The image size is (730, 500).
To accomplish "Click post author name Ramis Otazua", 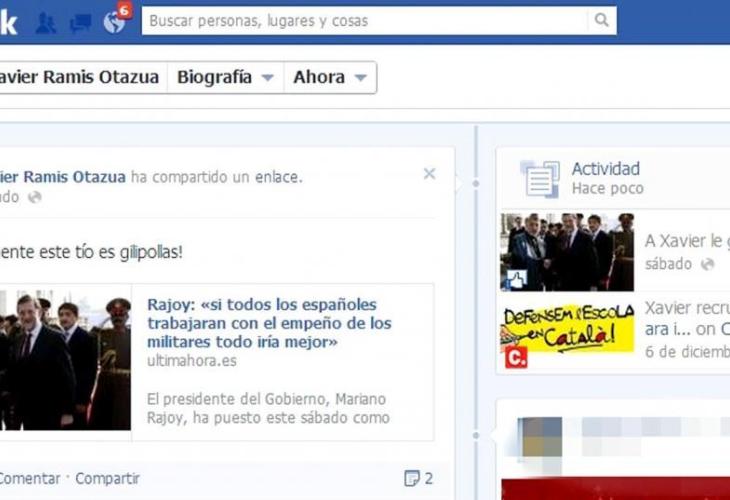I will click(x=62, y=177).
